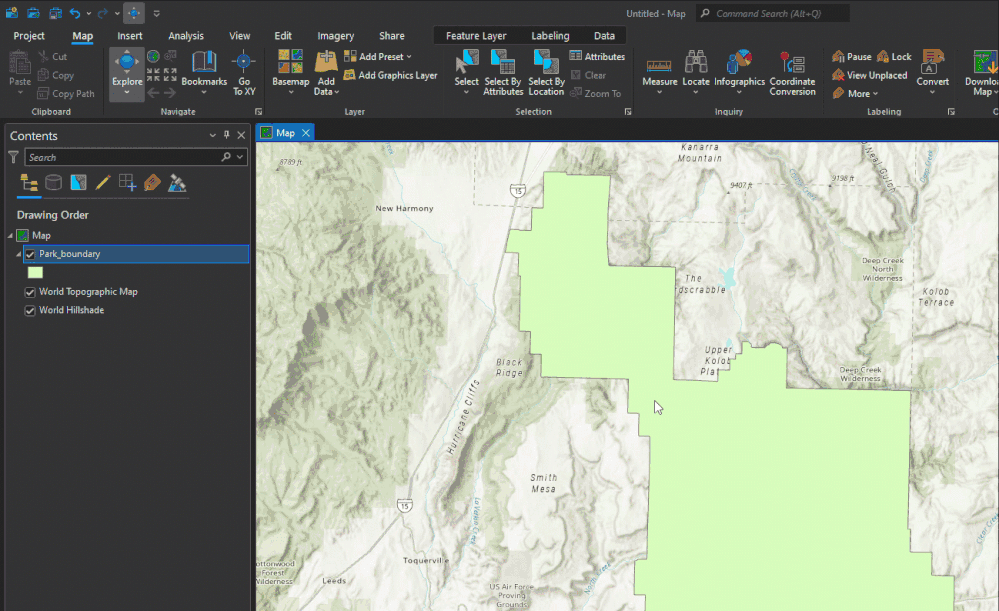
Task: Collapse the Park_boundary layer tree
Action: [x=18, y=255]
